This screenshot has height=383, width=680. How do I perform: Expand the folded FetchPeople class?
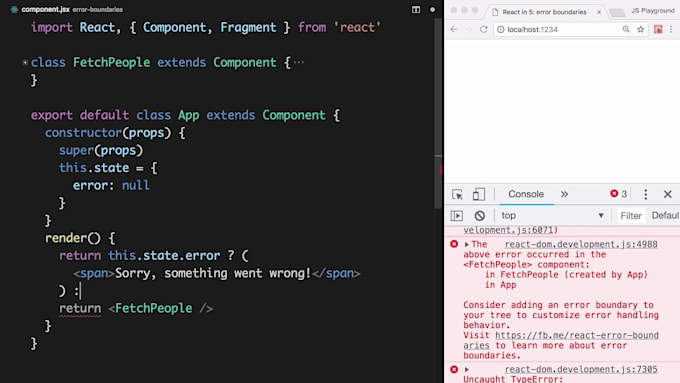coord(25,62)
